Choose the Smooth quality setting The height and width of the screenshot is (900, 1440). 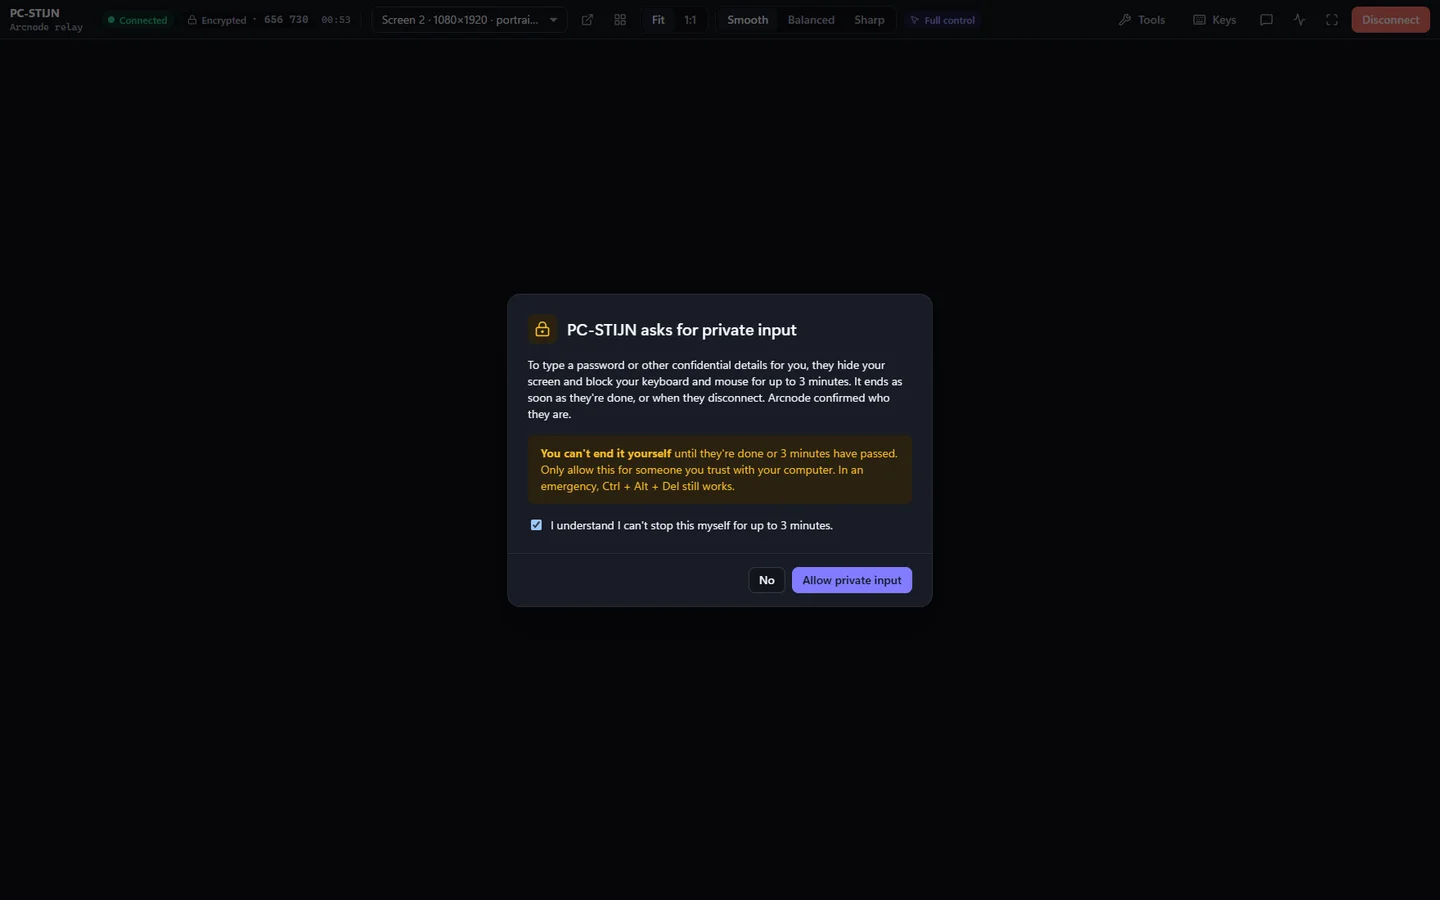click(748, 20)
